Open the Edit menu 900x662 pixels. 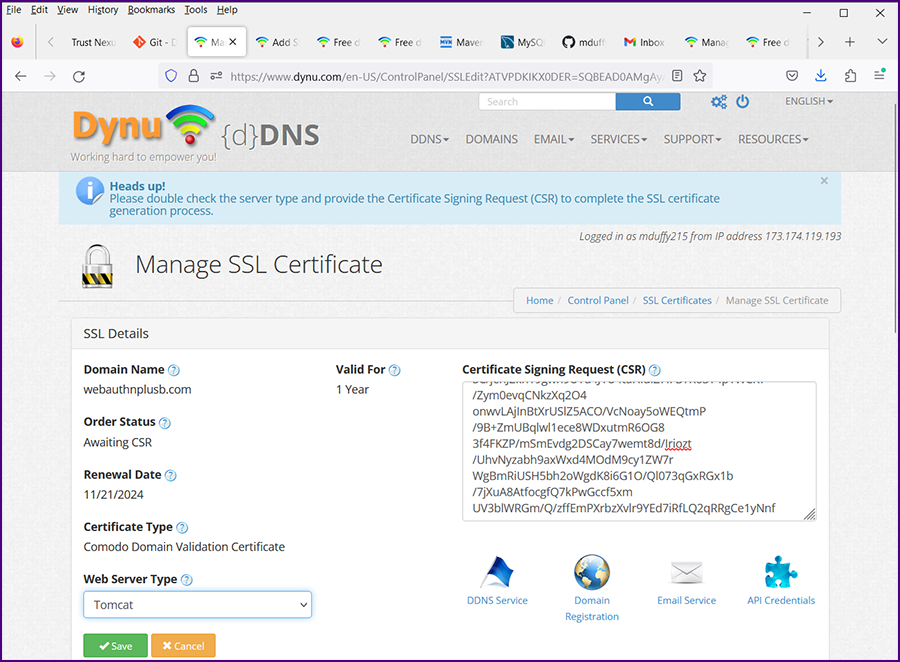tap(39, 10)
